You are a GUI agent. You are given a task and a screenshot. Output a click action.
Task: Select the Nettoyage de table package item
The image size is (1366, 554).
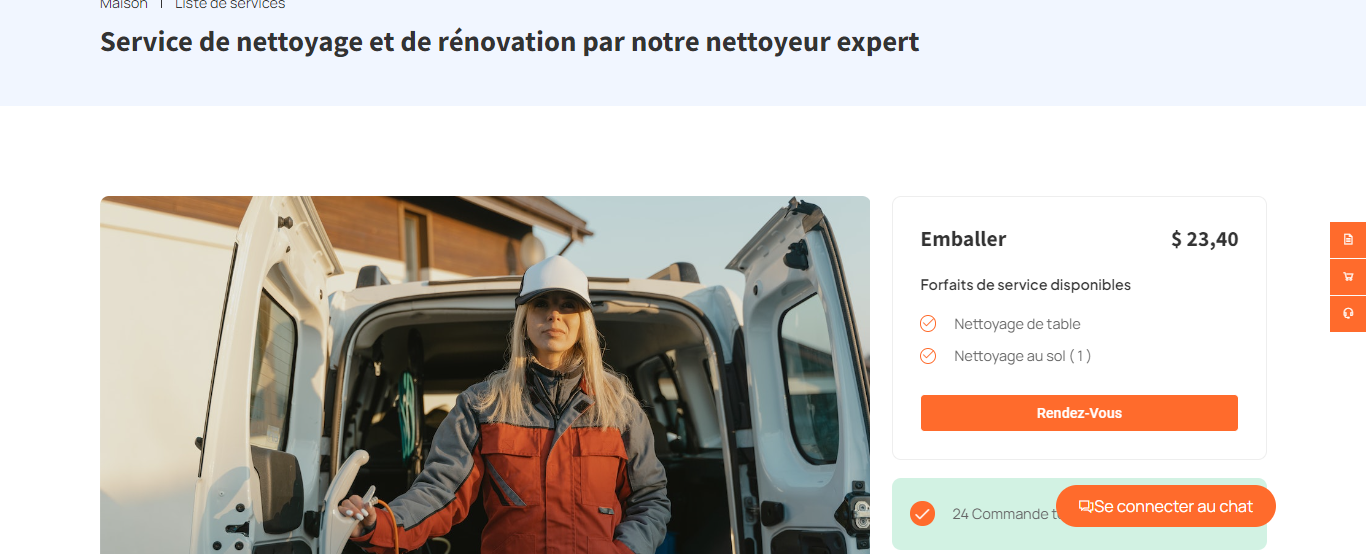pyautogui.click(x=1017, y=324)
